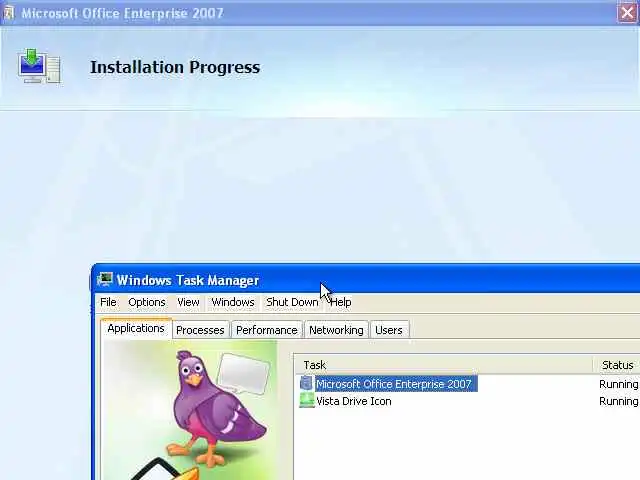
Task: Click the Vista Drive Icon task icon
Action: 307,401
